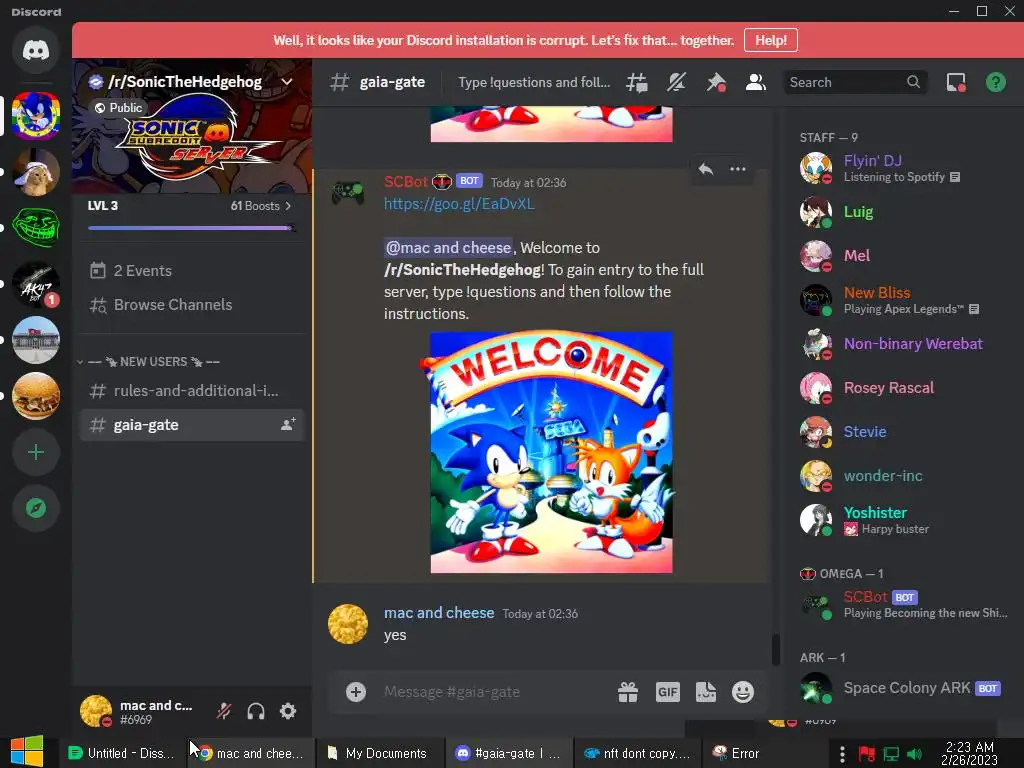Select the gaia-gate channel
The width and height of the screenshot is (1024, 768).
pos(192,424)
